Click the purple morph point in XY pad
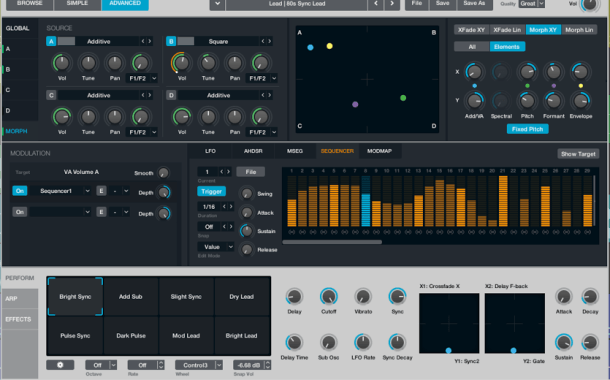 point(355,104)
